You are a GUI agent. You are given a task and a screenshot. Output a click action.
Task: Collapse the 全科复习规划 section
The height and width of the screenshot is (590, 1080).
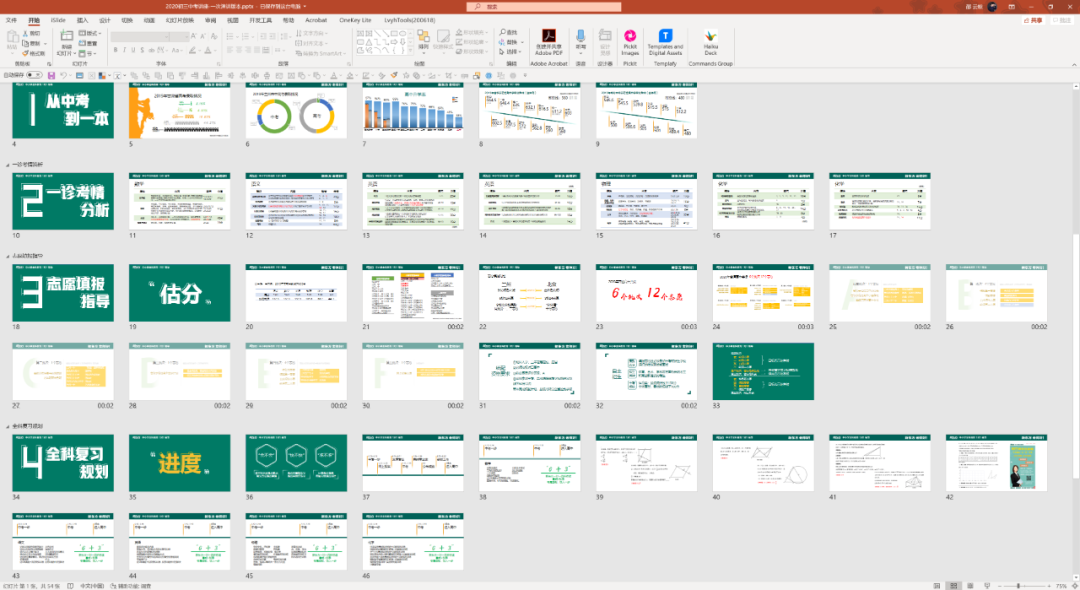point(8,427)
